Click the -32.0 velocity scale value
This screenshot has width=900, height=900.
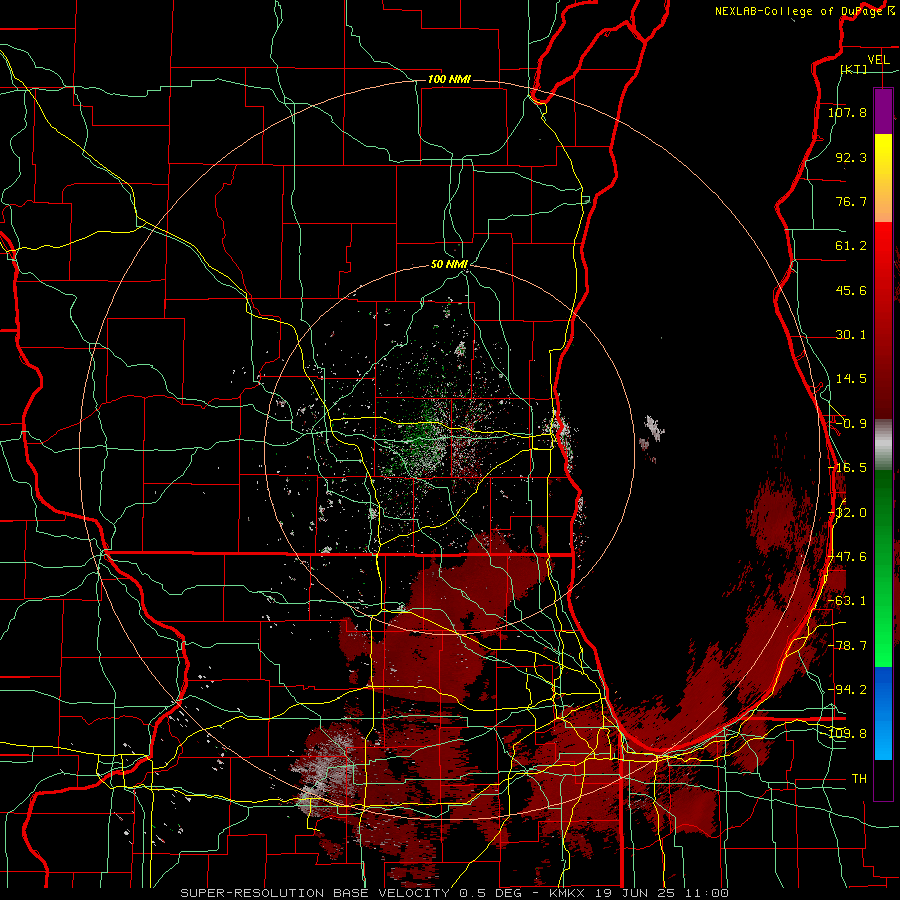pos(847,513)
